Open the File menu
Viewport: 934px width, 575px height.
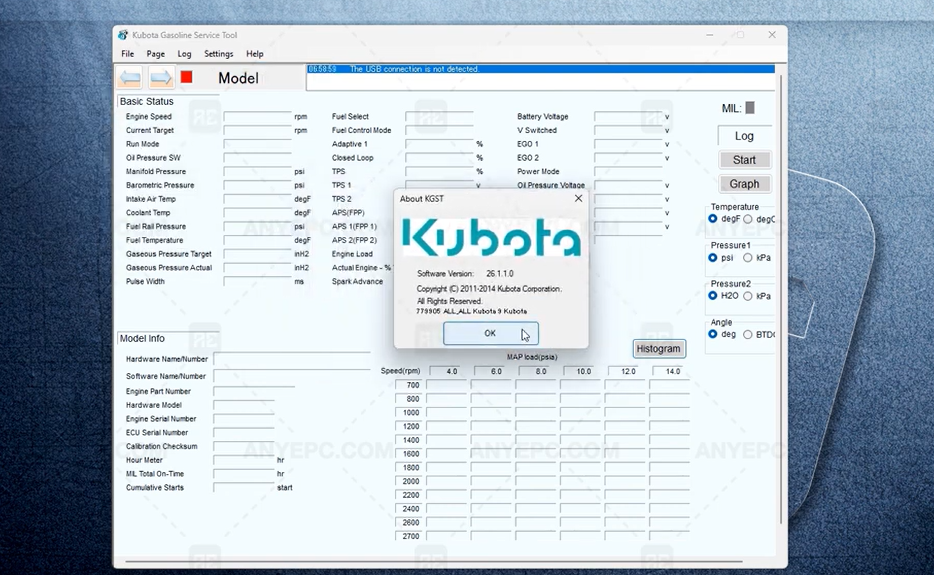127,54
